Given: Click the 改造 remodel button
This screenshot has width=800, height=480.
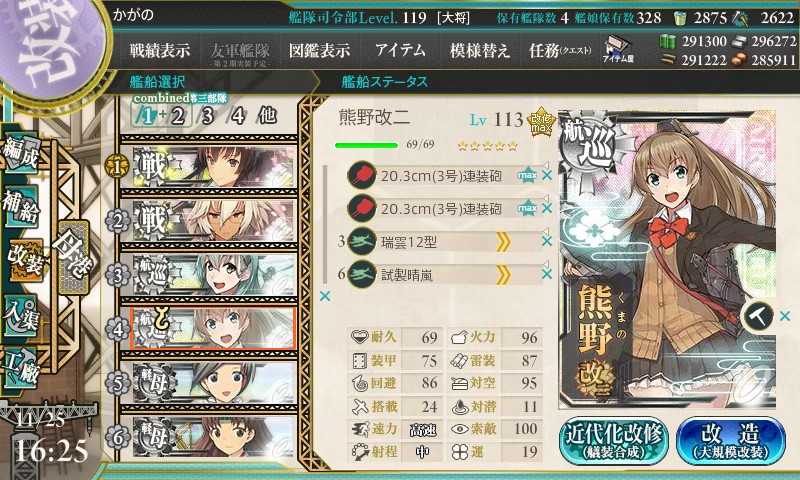Looking at the screenshot, I should [x=731, y=441].
